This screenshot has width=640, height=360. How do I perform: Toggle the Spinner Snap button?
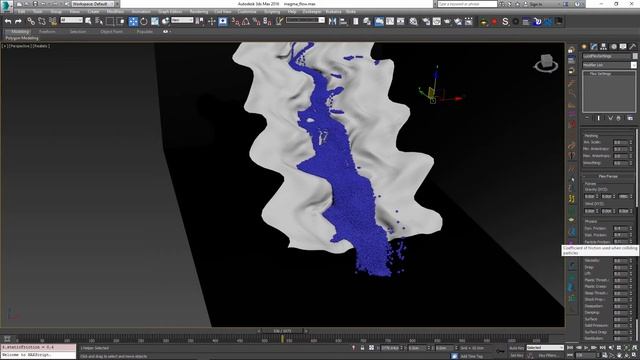[267, 21]
